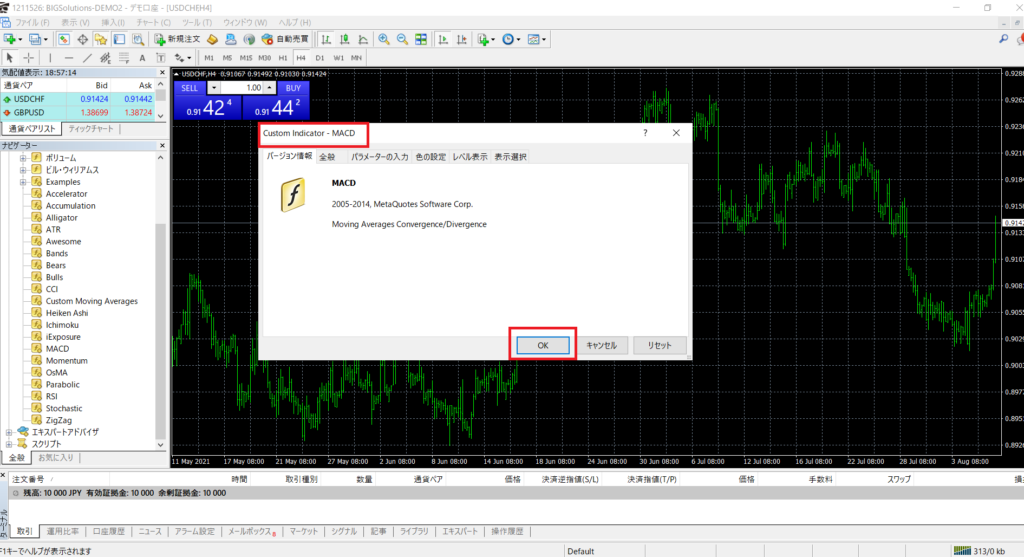
Task: Switch to H1 timeframe
Action: (x=283, y=58)
